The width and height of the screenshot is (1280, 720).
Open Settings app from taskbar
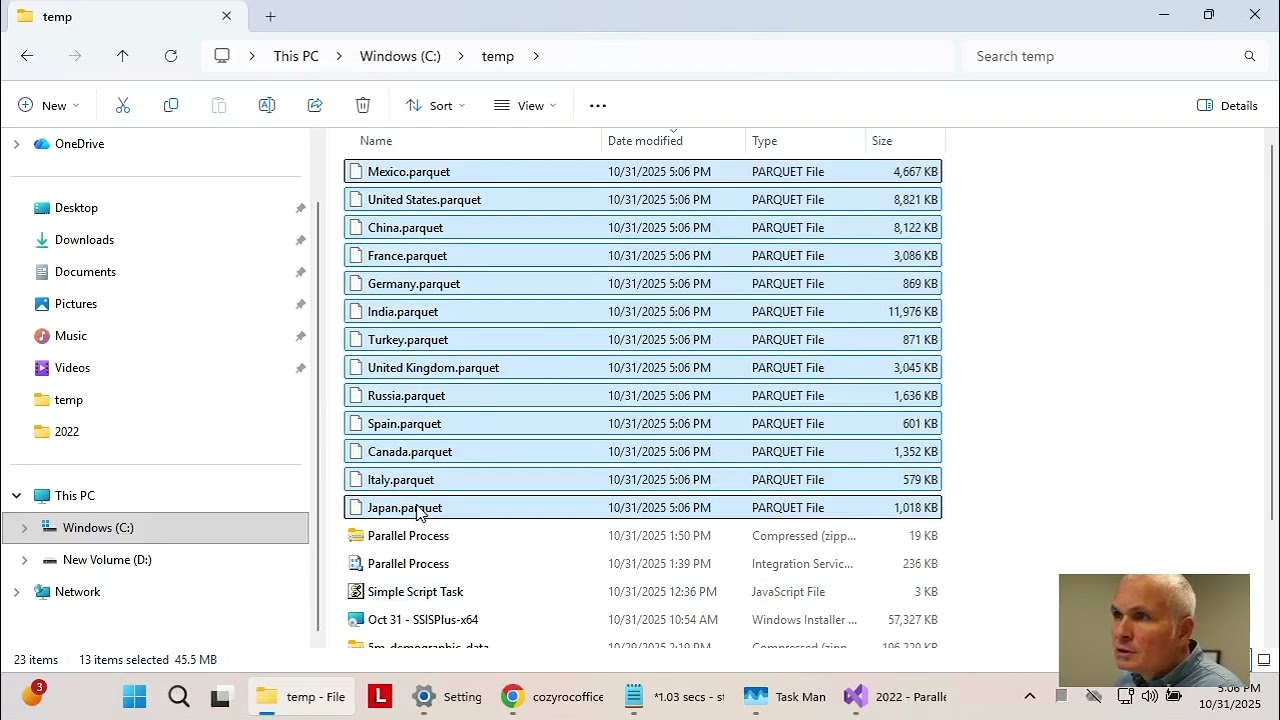tap(448, 697)
